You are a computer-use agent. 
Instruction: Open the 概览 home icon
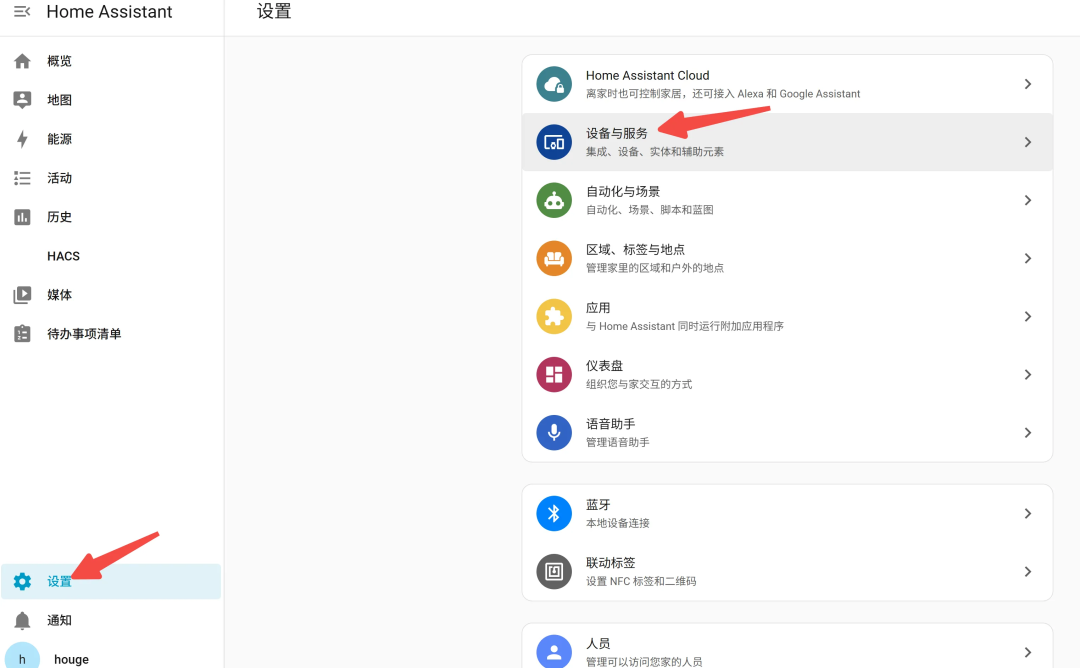pyautogui.click(x=22, y=61)
